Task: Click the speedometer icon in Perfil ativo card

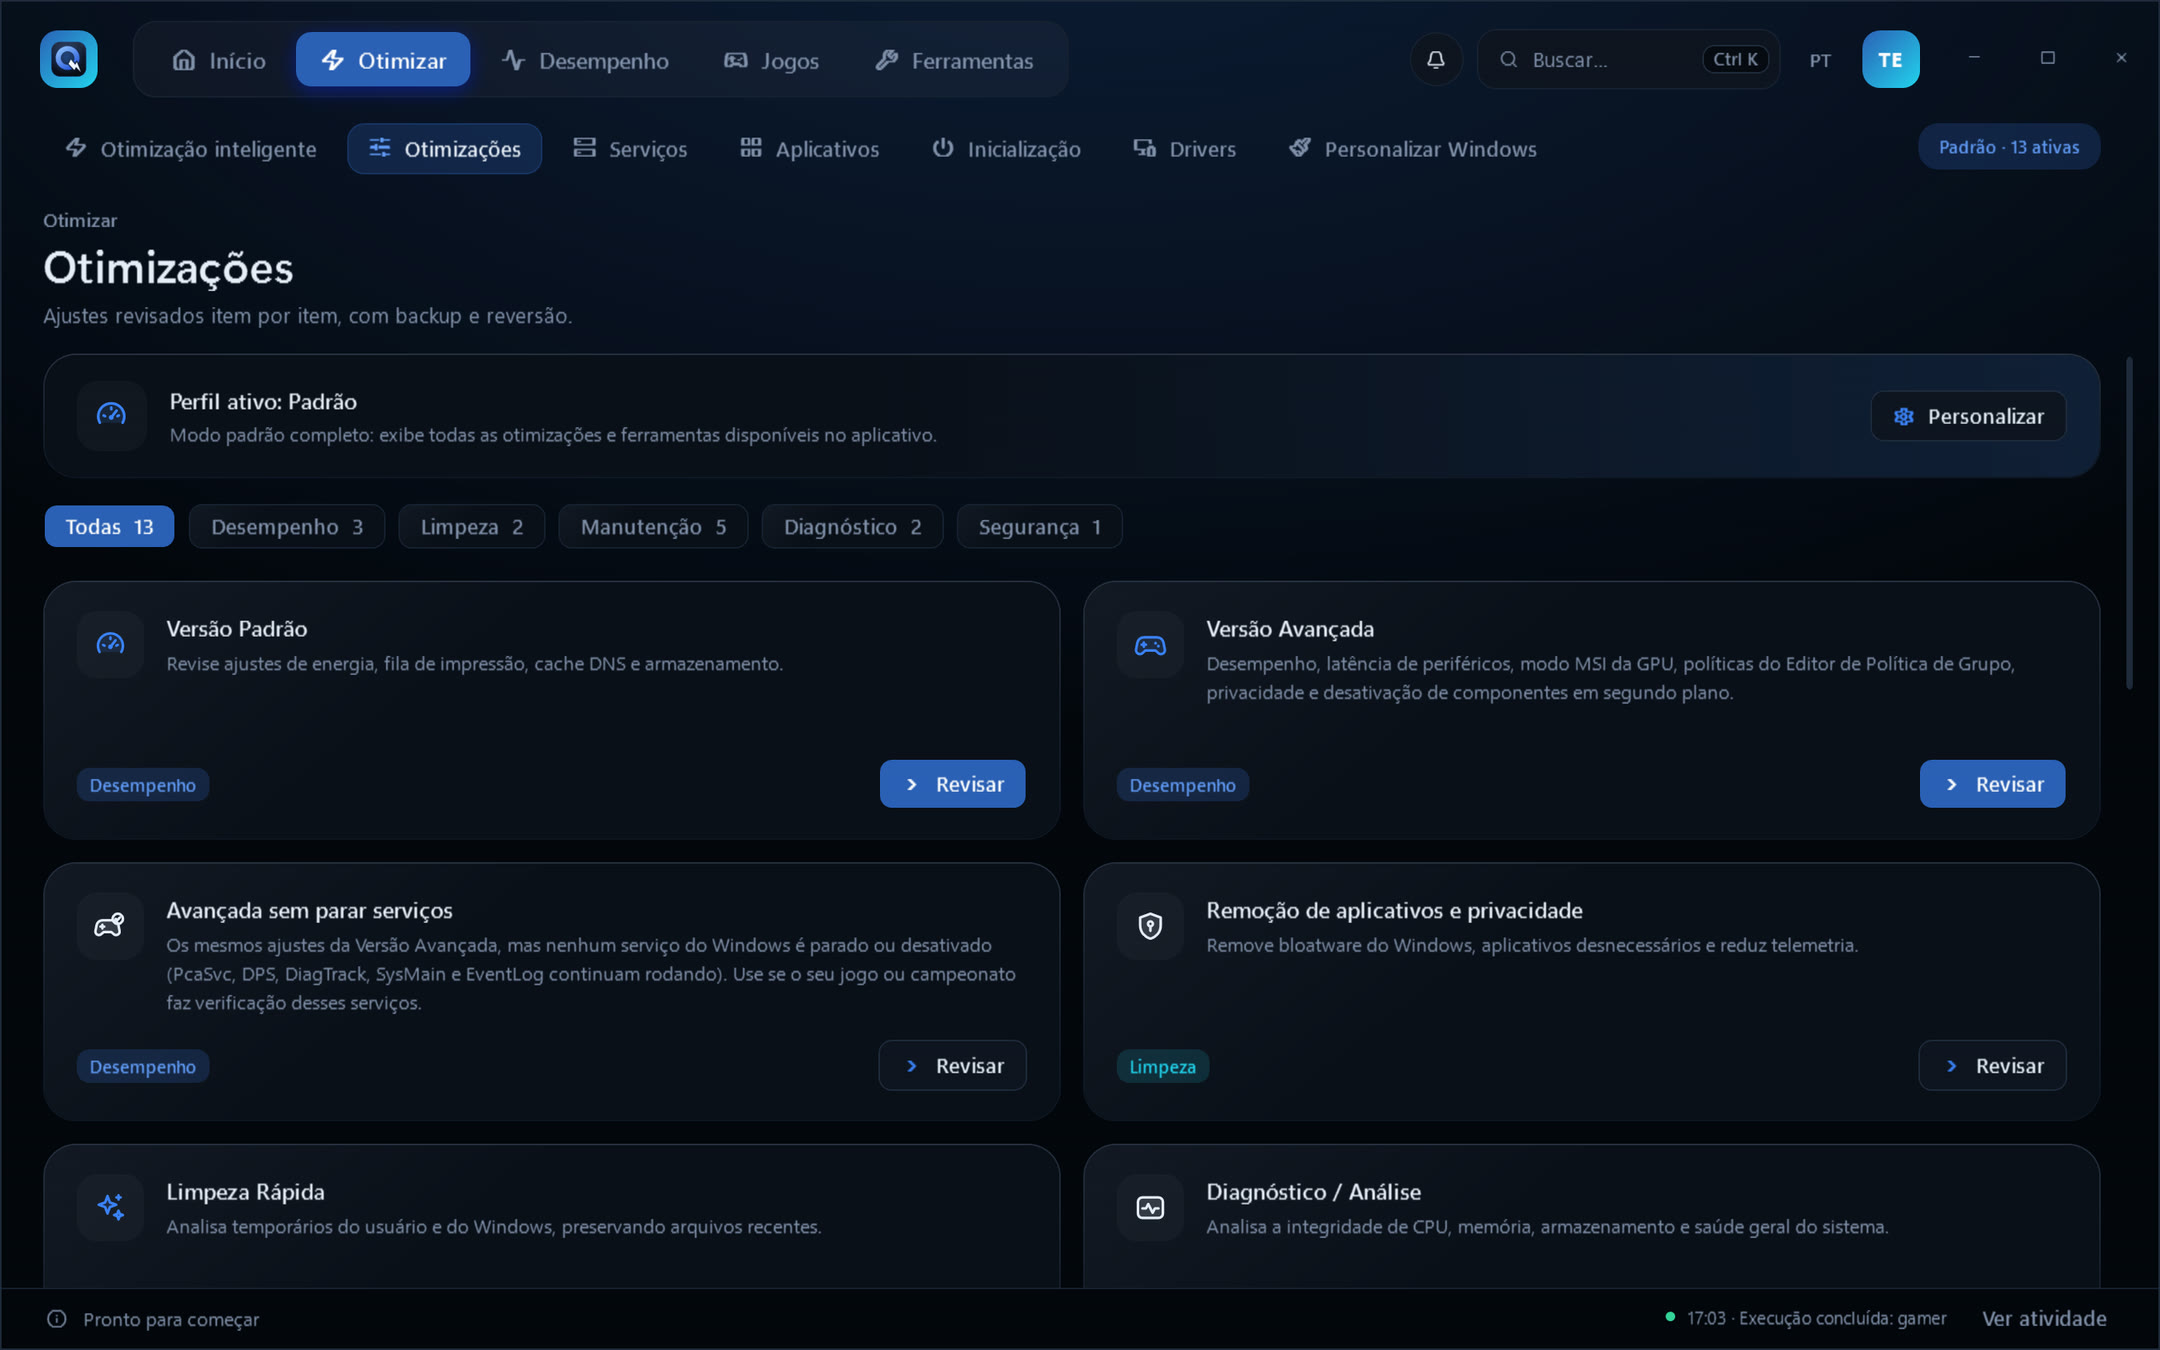Action: 111,415
